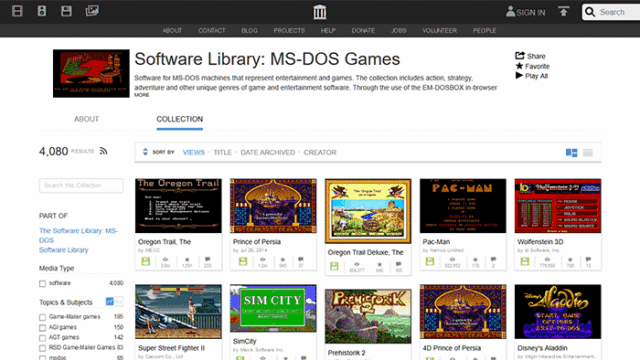Sort collection by TITLE
The image size is (640, 360).
[x=222, y=153]
